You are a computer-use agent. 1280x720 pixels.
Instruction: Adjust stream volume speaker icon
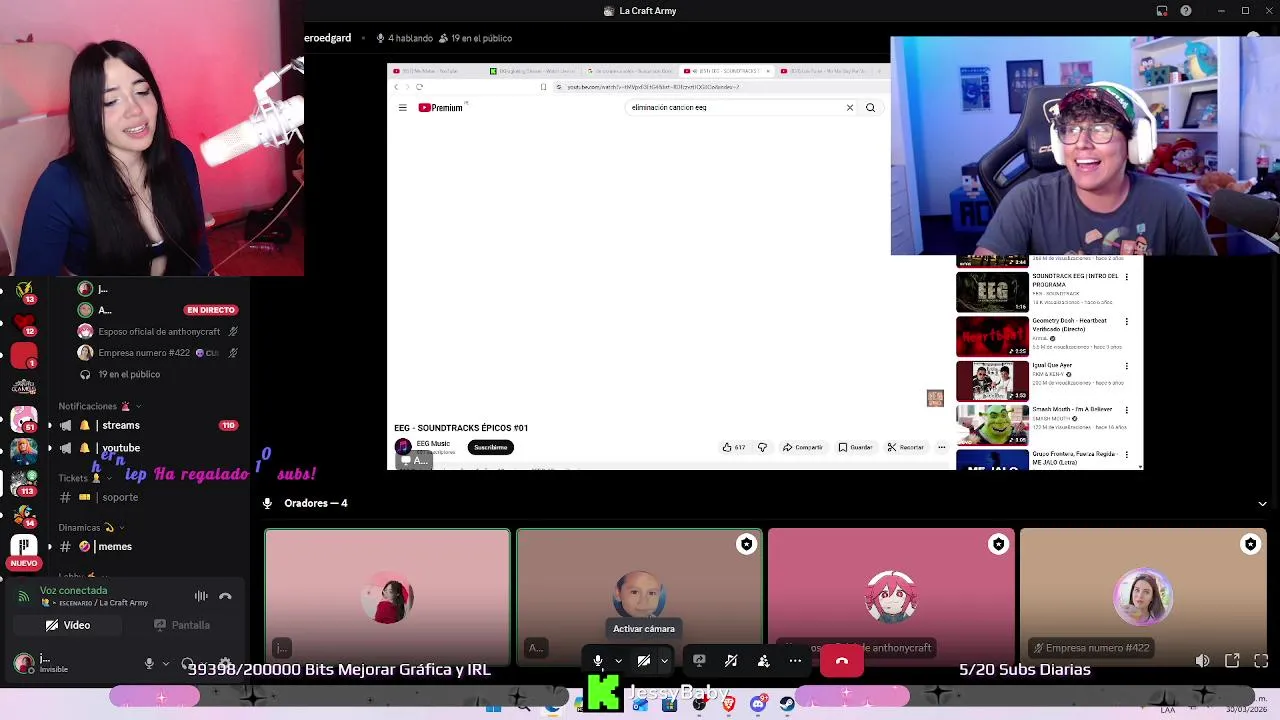pos(1202,661)
